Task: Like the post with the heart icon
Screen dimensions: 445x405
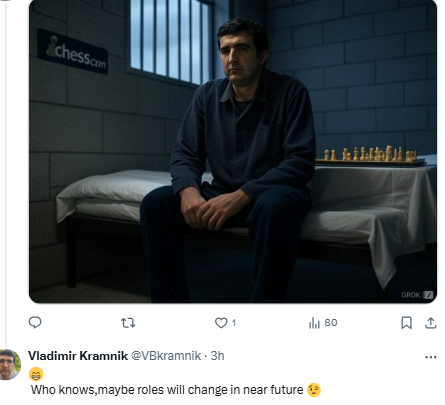Action: (x=221, y=323)
